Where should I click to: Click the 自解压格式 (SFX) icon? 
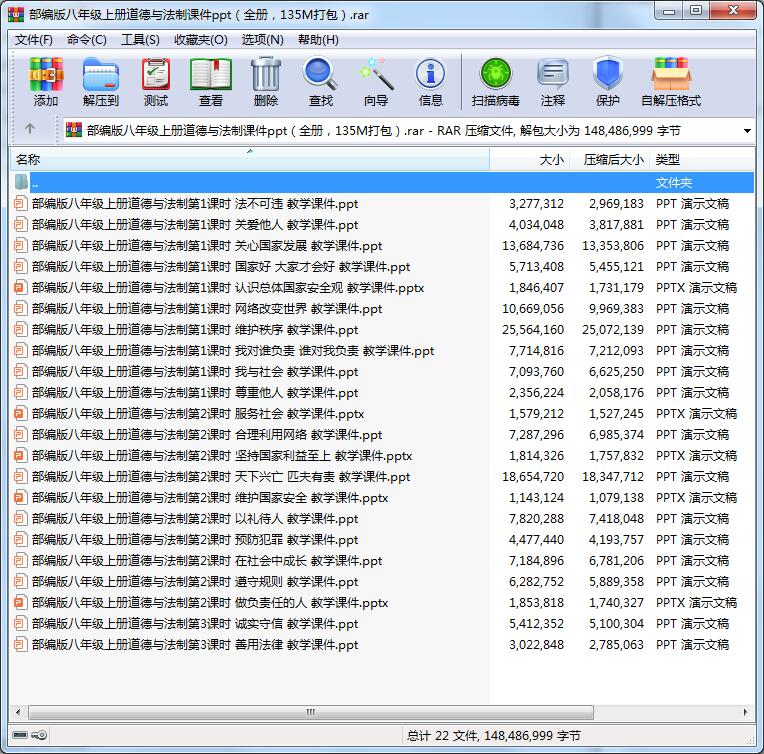pyautogui.click(x=671, y=75)
